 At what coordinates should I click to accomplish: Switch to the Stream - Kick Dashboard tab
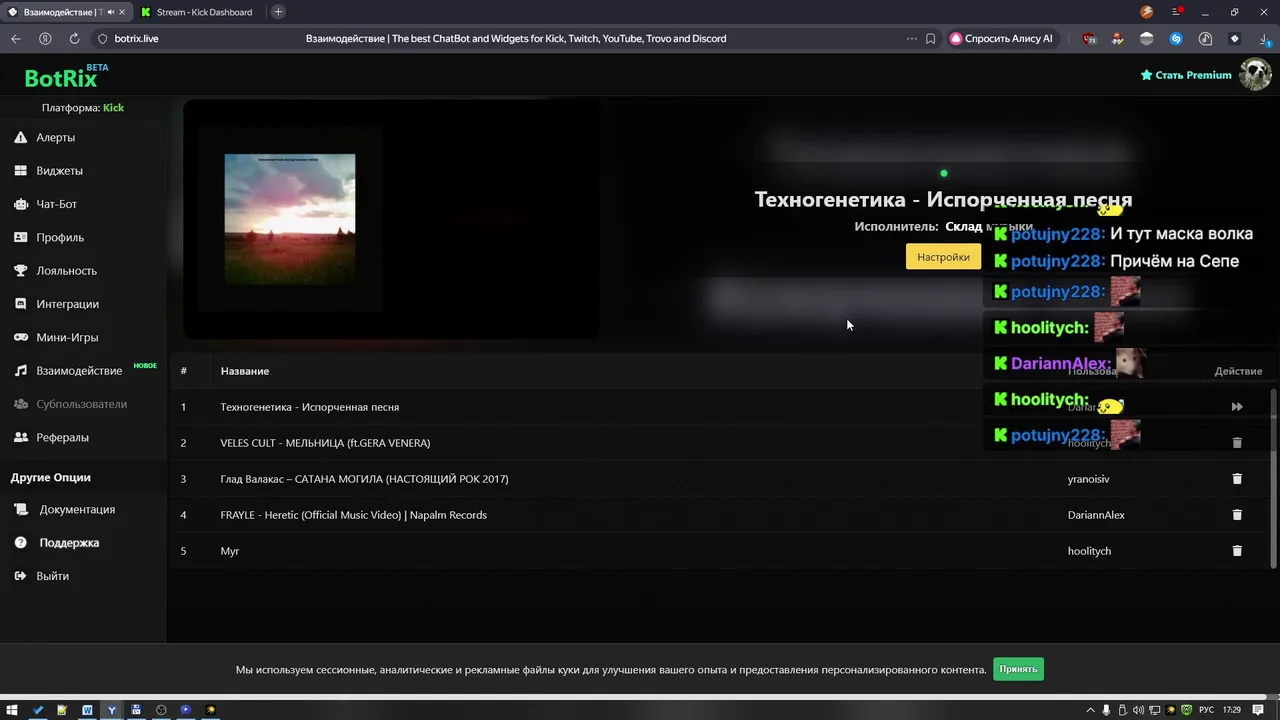(200, 12)
